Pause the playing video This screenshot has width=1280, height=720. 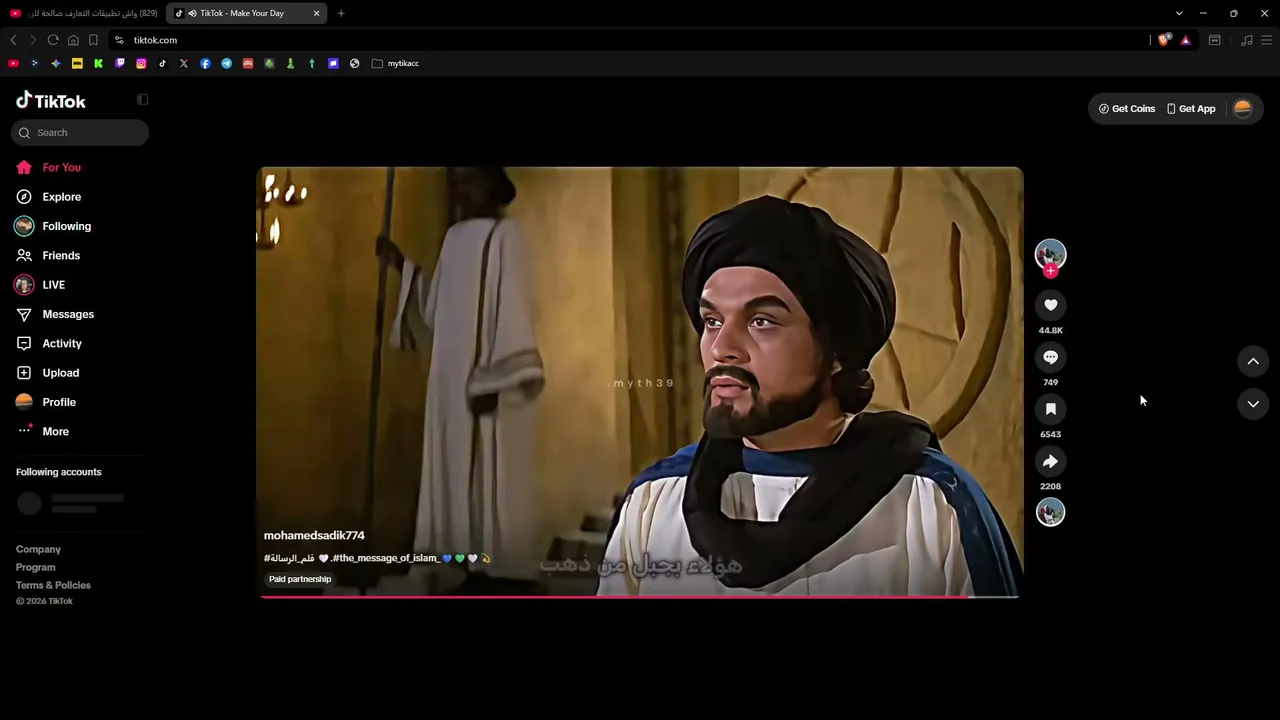[x=640, y=382]
